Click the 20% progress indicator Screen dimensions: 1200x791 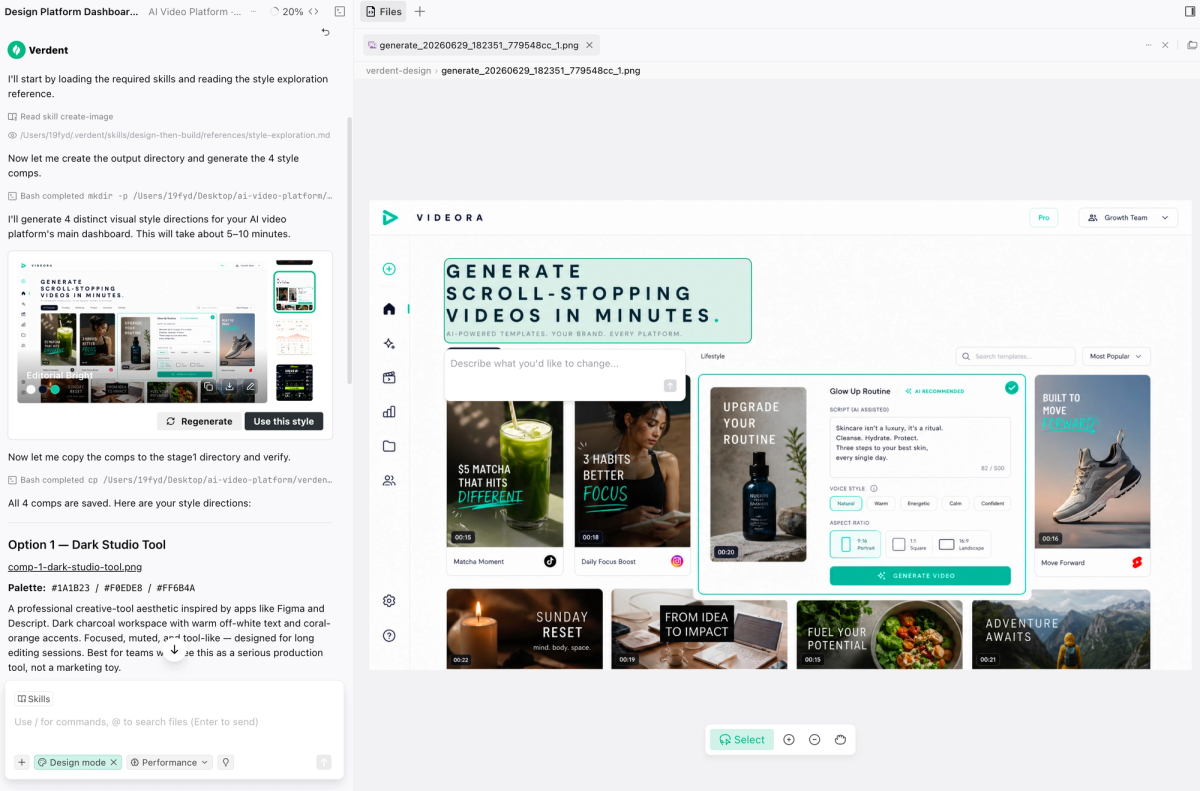click(287, 12)
